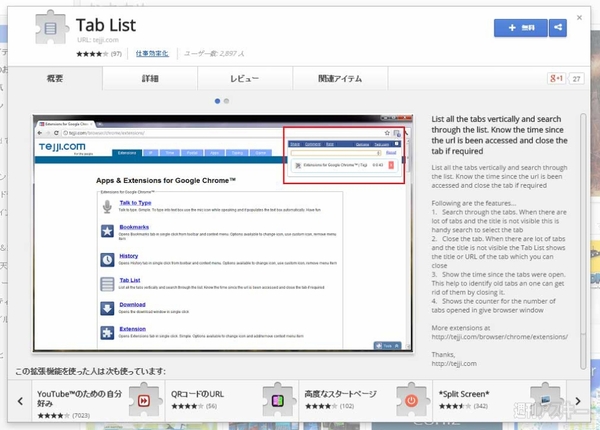Open the 関連アイテム tab
Screen dimensions: 600x430
340,78
